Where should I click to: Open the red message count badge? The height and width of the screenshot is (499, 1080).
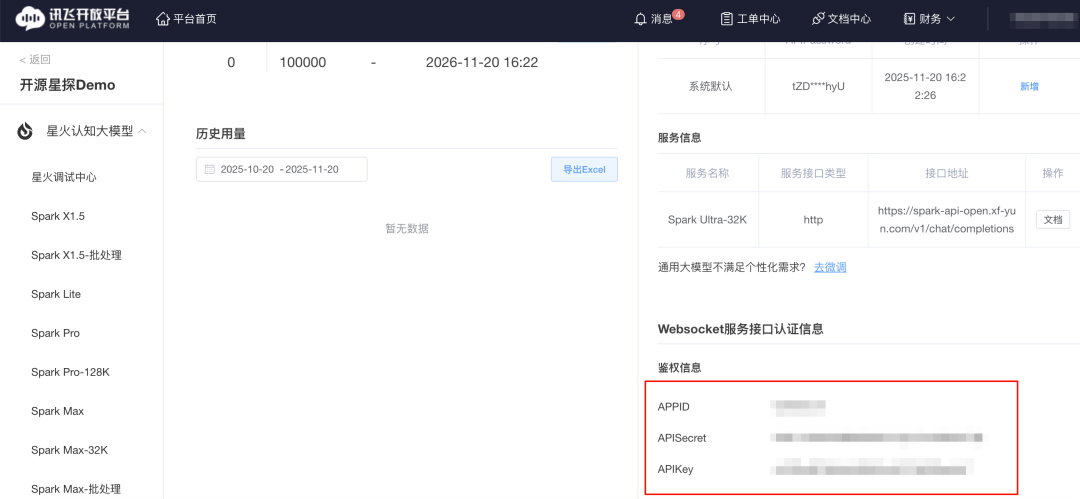[x=678, y=14]
